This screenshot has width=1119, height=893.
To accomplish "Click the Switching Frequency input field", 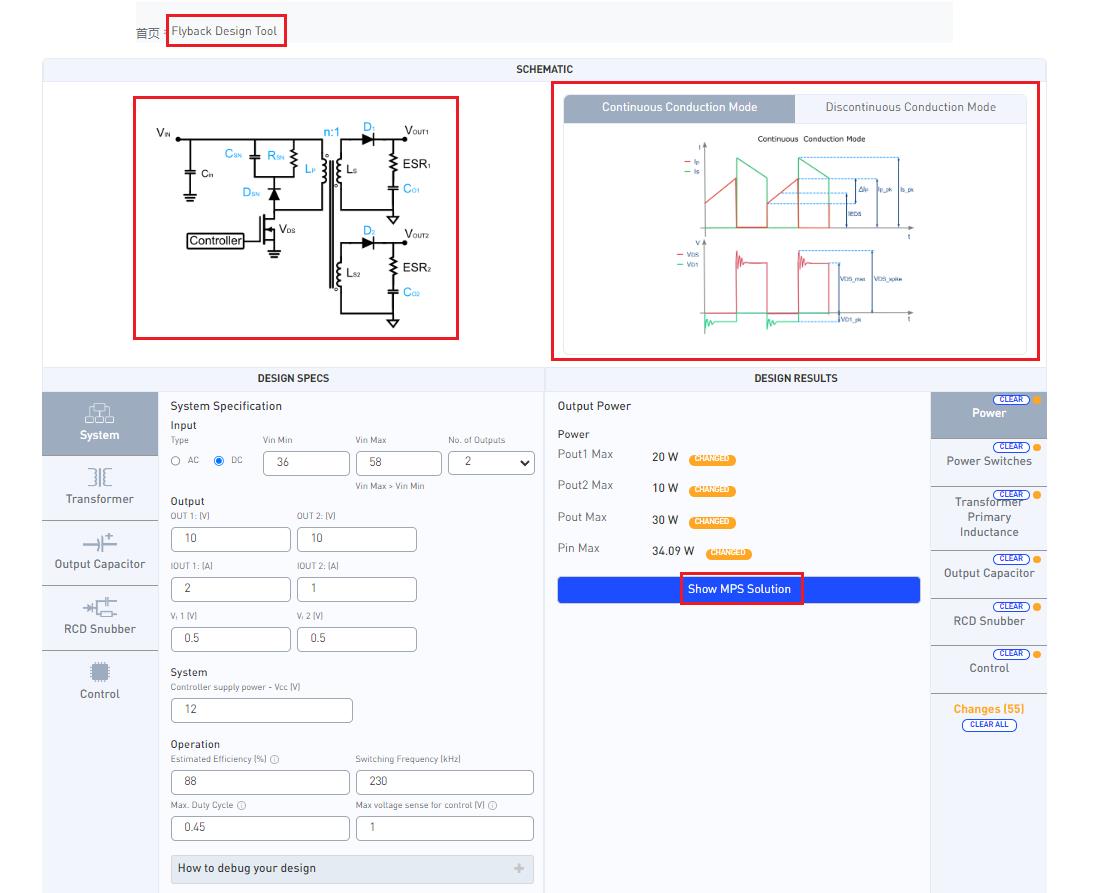I will pos(445,782).
